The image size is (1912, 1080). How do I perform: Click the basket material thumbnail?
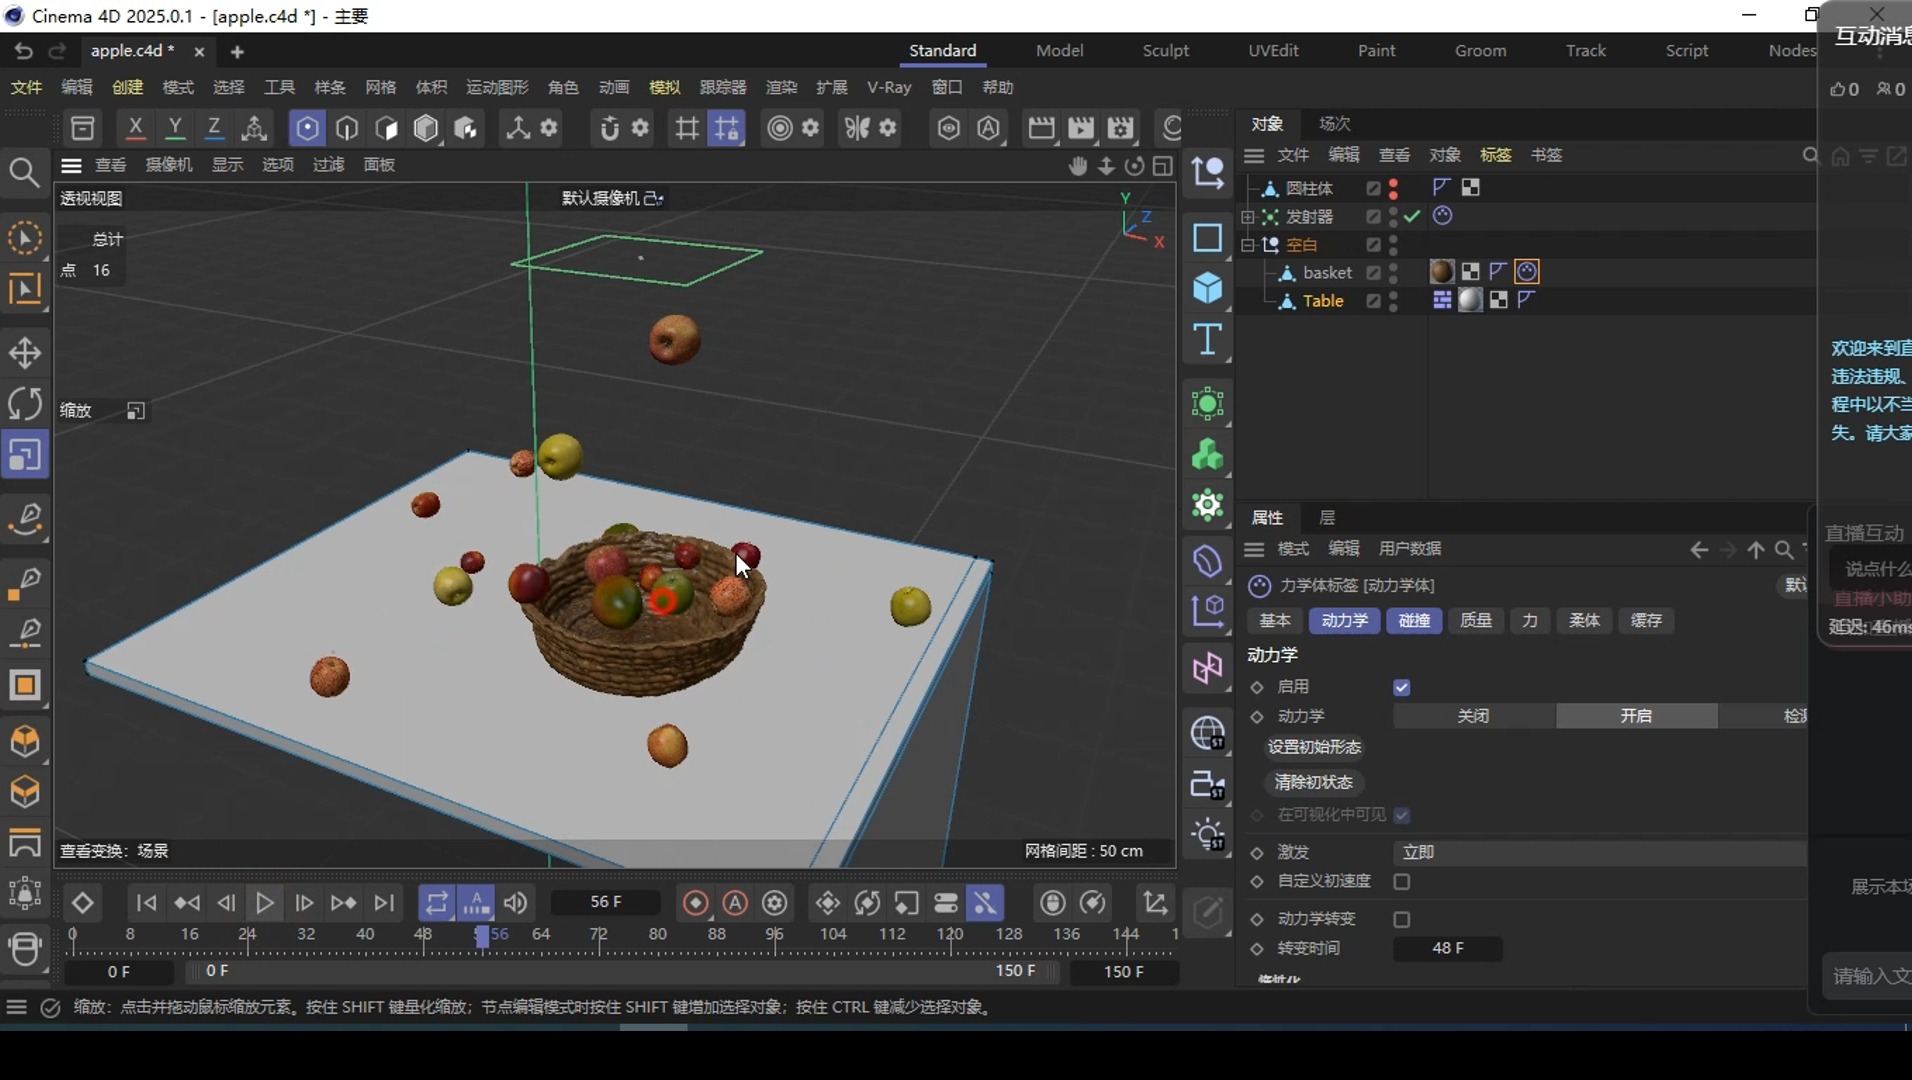[1442, 272]
